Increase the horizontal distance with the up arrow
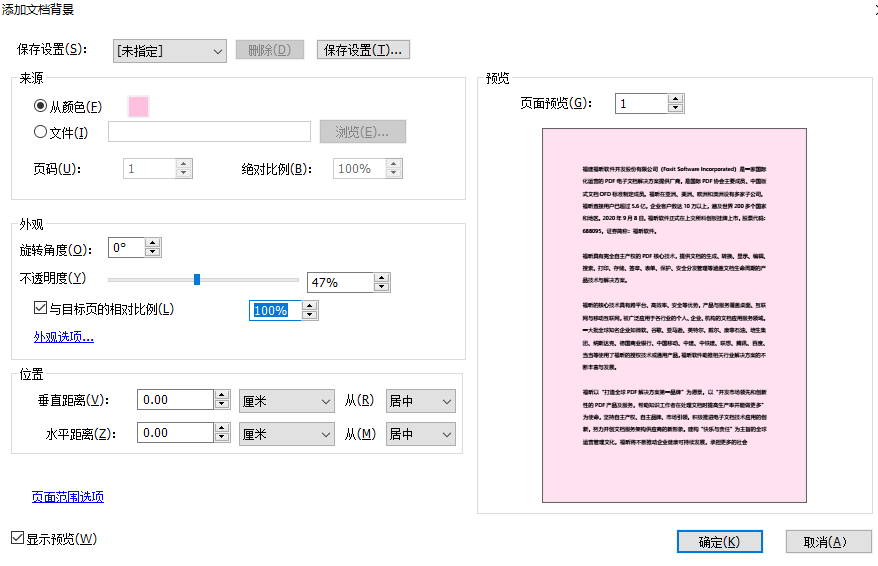The height and width of the screenshot is (566, 878). point(222,428)
